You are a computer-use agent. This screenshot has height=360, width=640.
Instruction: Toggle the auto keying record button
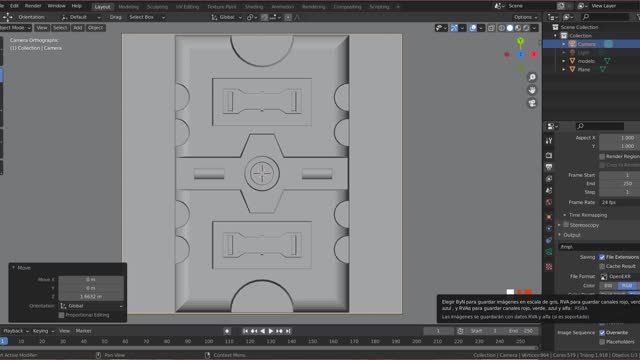pyautogui.click(x=227, y=331)
